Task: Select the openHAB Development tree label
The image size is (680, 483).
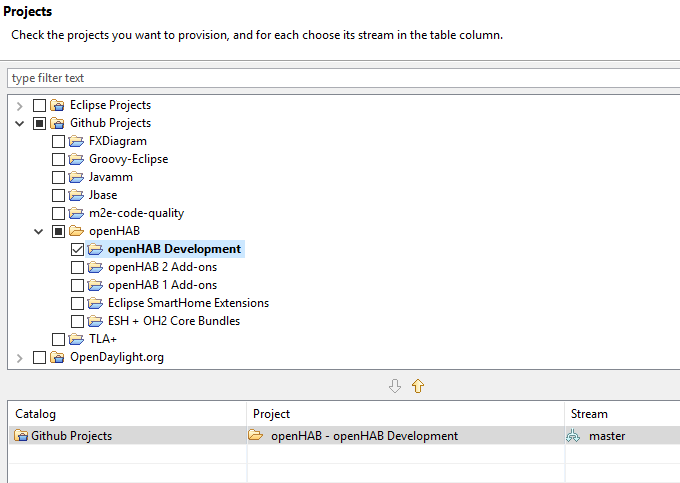Action: [174, 249]
